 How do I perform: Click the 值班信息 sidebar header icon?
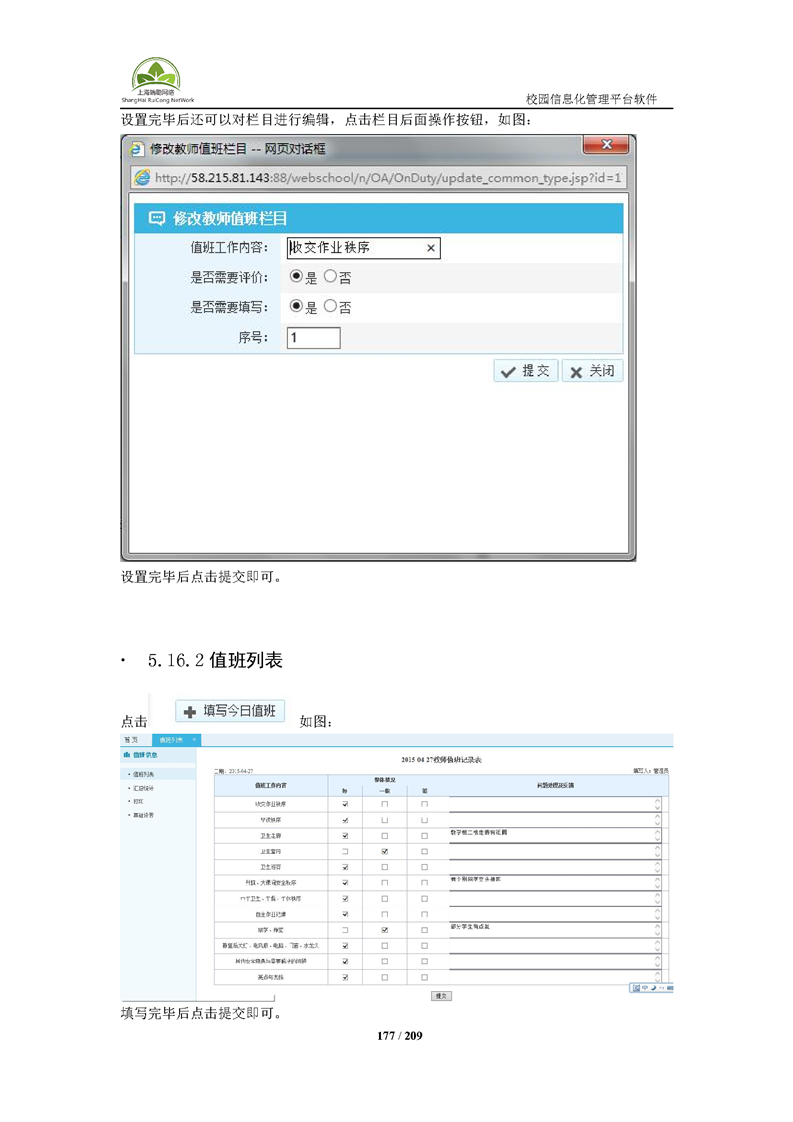point(127,754)
